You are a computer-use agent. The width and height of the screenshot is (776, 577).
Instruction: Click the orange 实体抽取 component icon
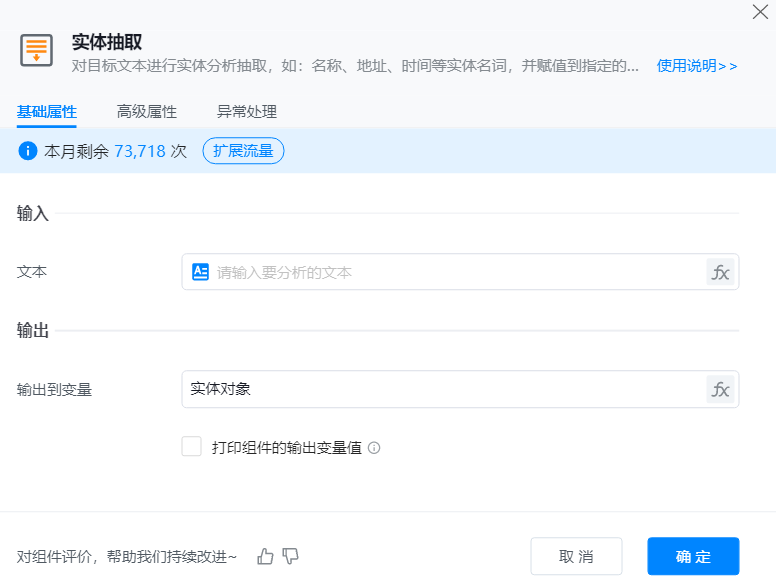(x=37, y=50)
